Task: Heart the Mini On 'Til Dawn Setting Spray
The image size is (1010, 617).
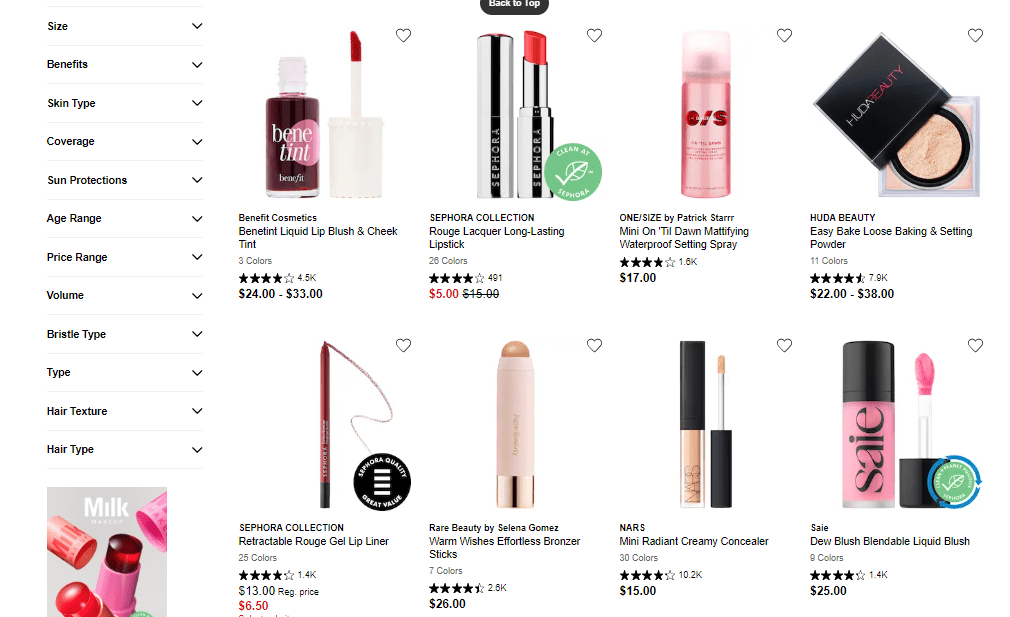Action: click(x=784, y=35)
